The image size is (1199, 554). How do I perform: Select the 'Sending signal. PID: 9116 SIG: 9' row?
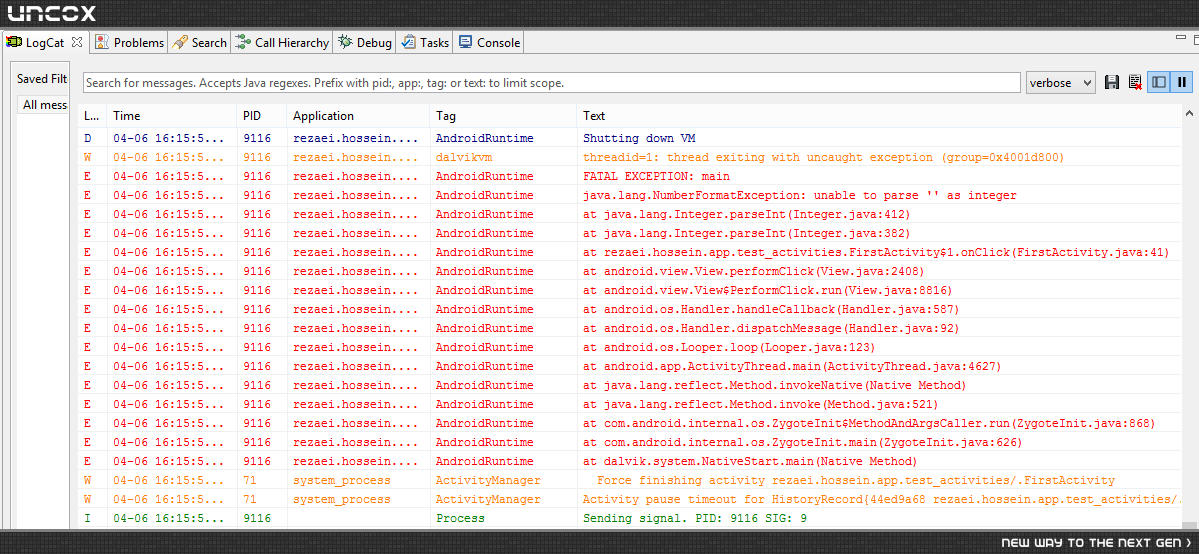pos(630,518)
